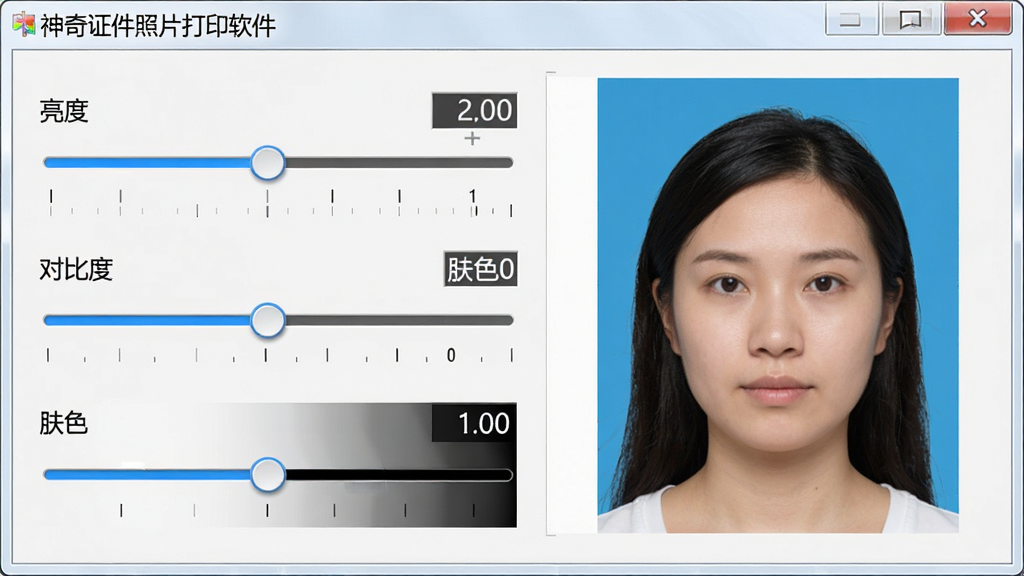Close the 神奇证件照片打印软件 window
Viewport: 1024px width, 576px height.
click(x=978, y=19)
